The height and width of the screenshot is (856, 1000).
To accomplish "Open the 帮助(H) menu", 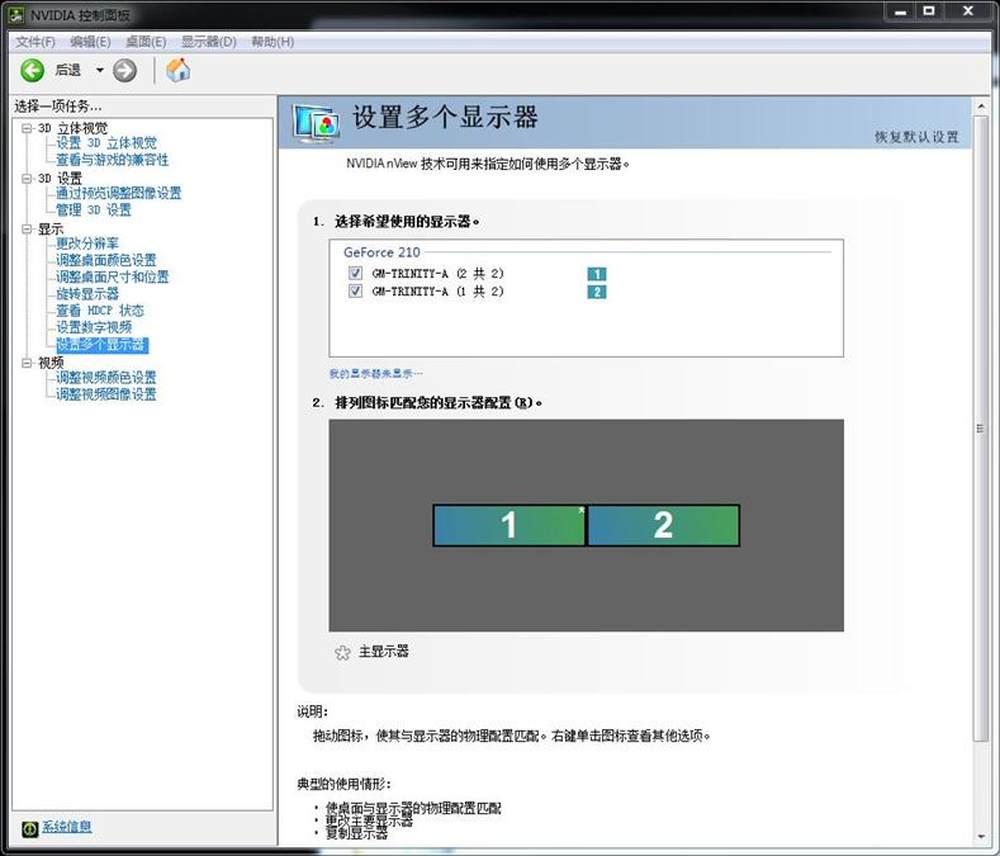I will [273, 42].
